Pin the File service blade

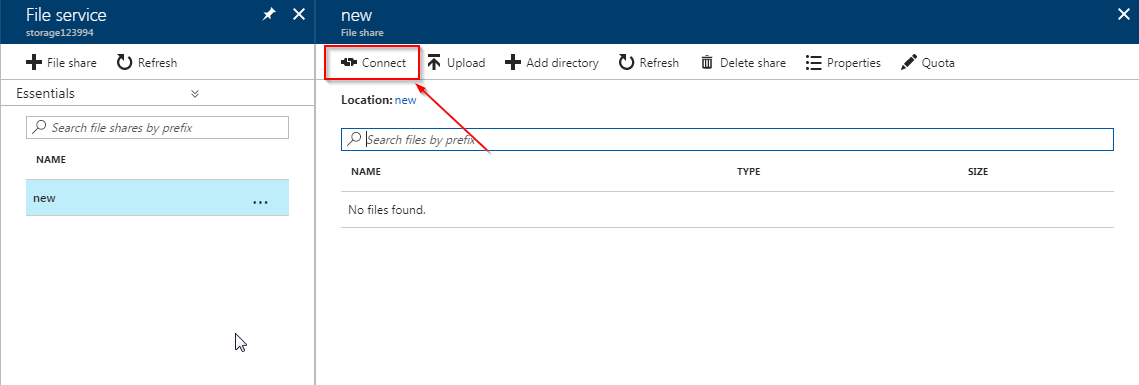pos(269,15)
